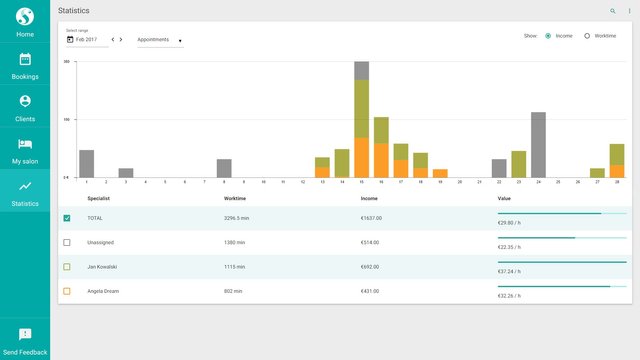Click the 1115 min worktime value
Screen dimensions: 640x360
pyautogui.click(x=234, y=267)
